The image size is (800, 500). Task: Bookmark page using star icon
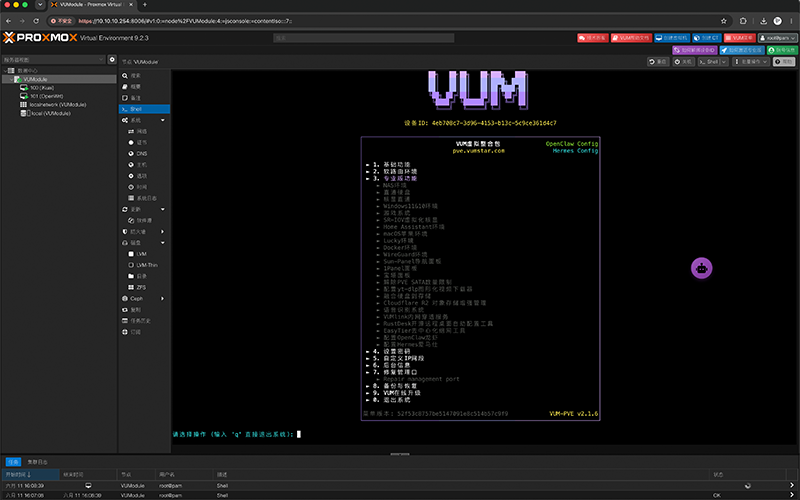(x=723, y=21)
